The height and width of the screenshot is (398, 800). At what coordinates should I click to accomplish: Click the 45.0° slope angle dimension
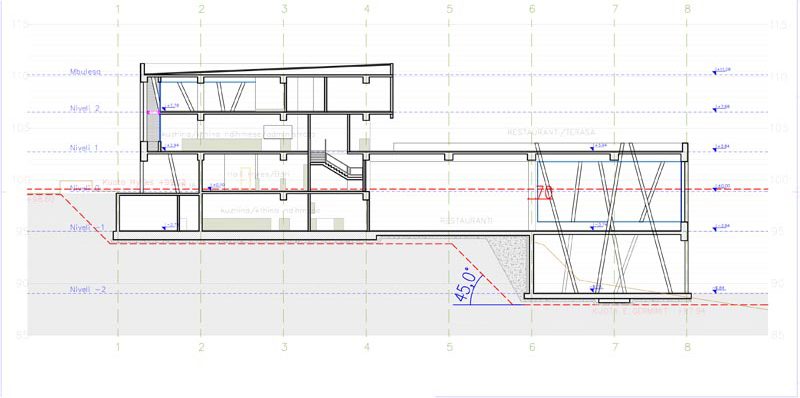(468, 287)
